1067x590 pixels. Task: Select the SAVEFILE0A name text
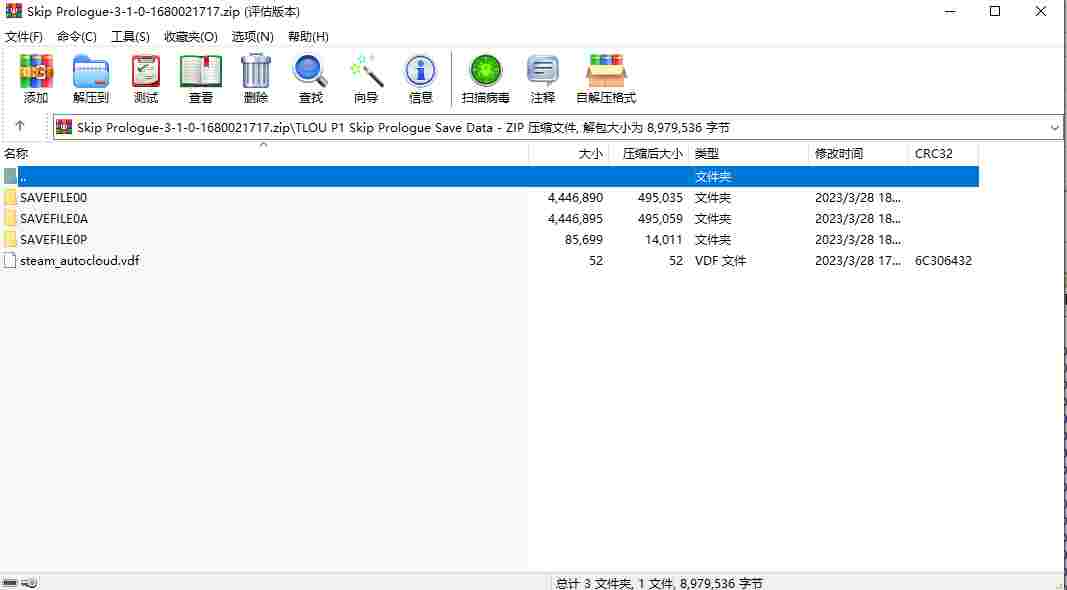tap(54, 219)
